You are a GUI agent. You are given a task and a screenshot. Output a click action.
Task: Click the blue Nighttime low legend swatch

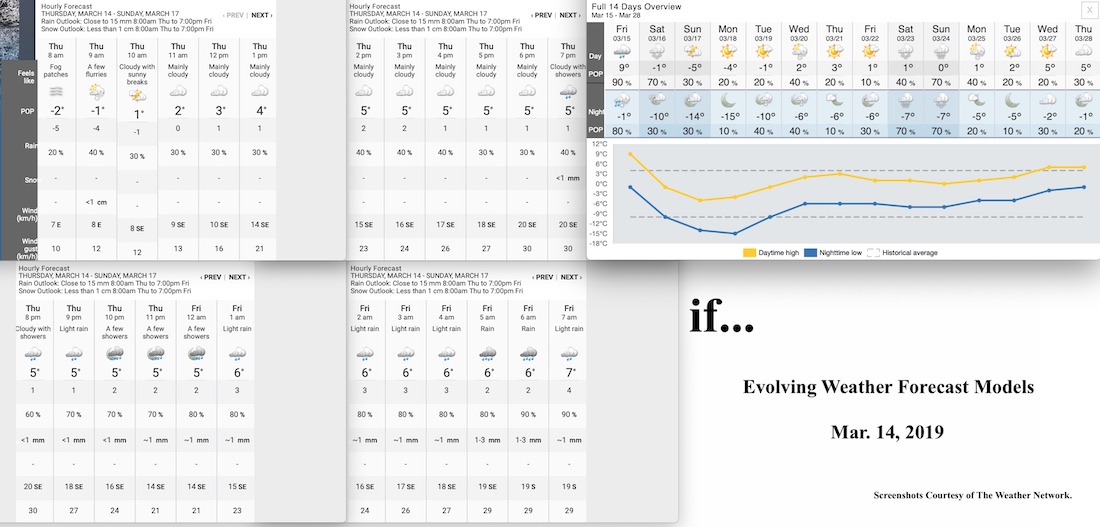click(811, 253)
